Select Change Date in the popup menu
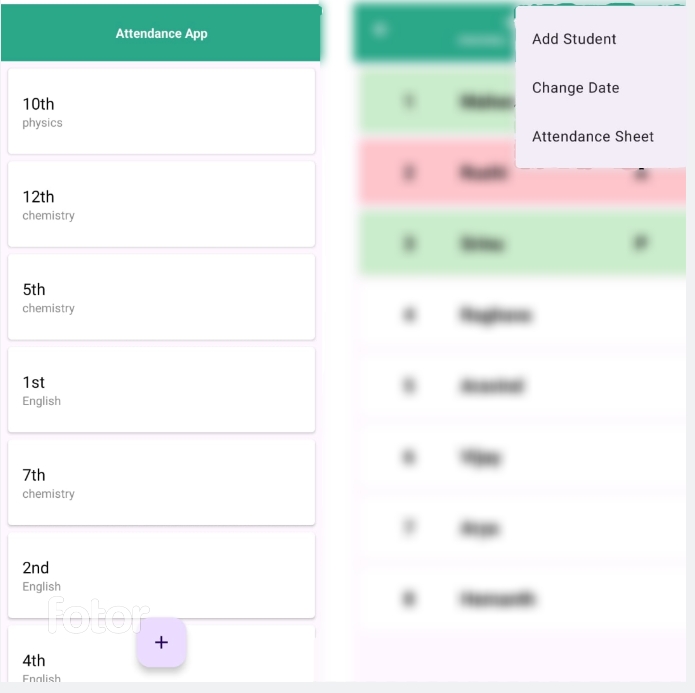695x693 pixels. pyautogui.click(x=575, y=88)
